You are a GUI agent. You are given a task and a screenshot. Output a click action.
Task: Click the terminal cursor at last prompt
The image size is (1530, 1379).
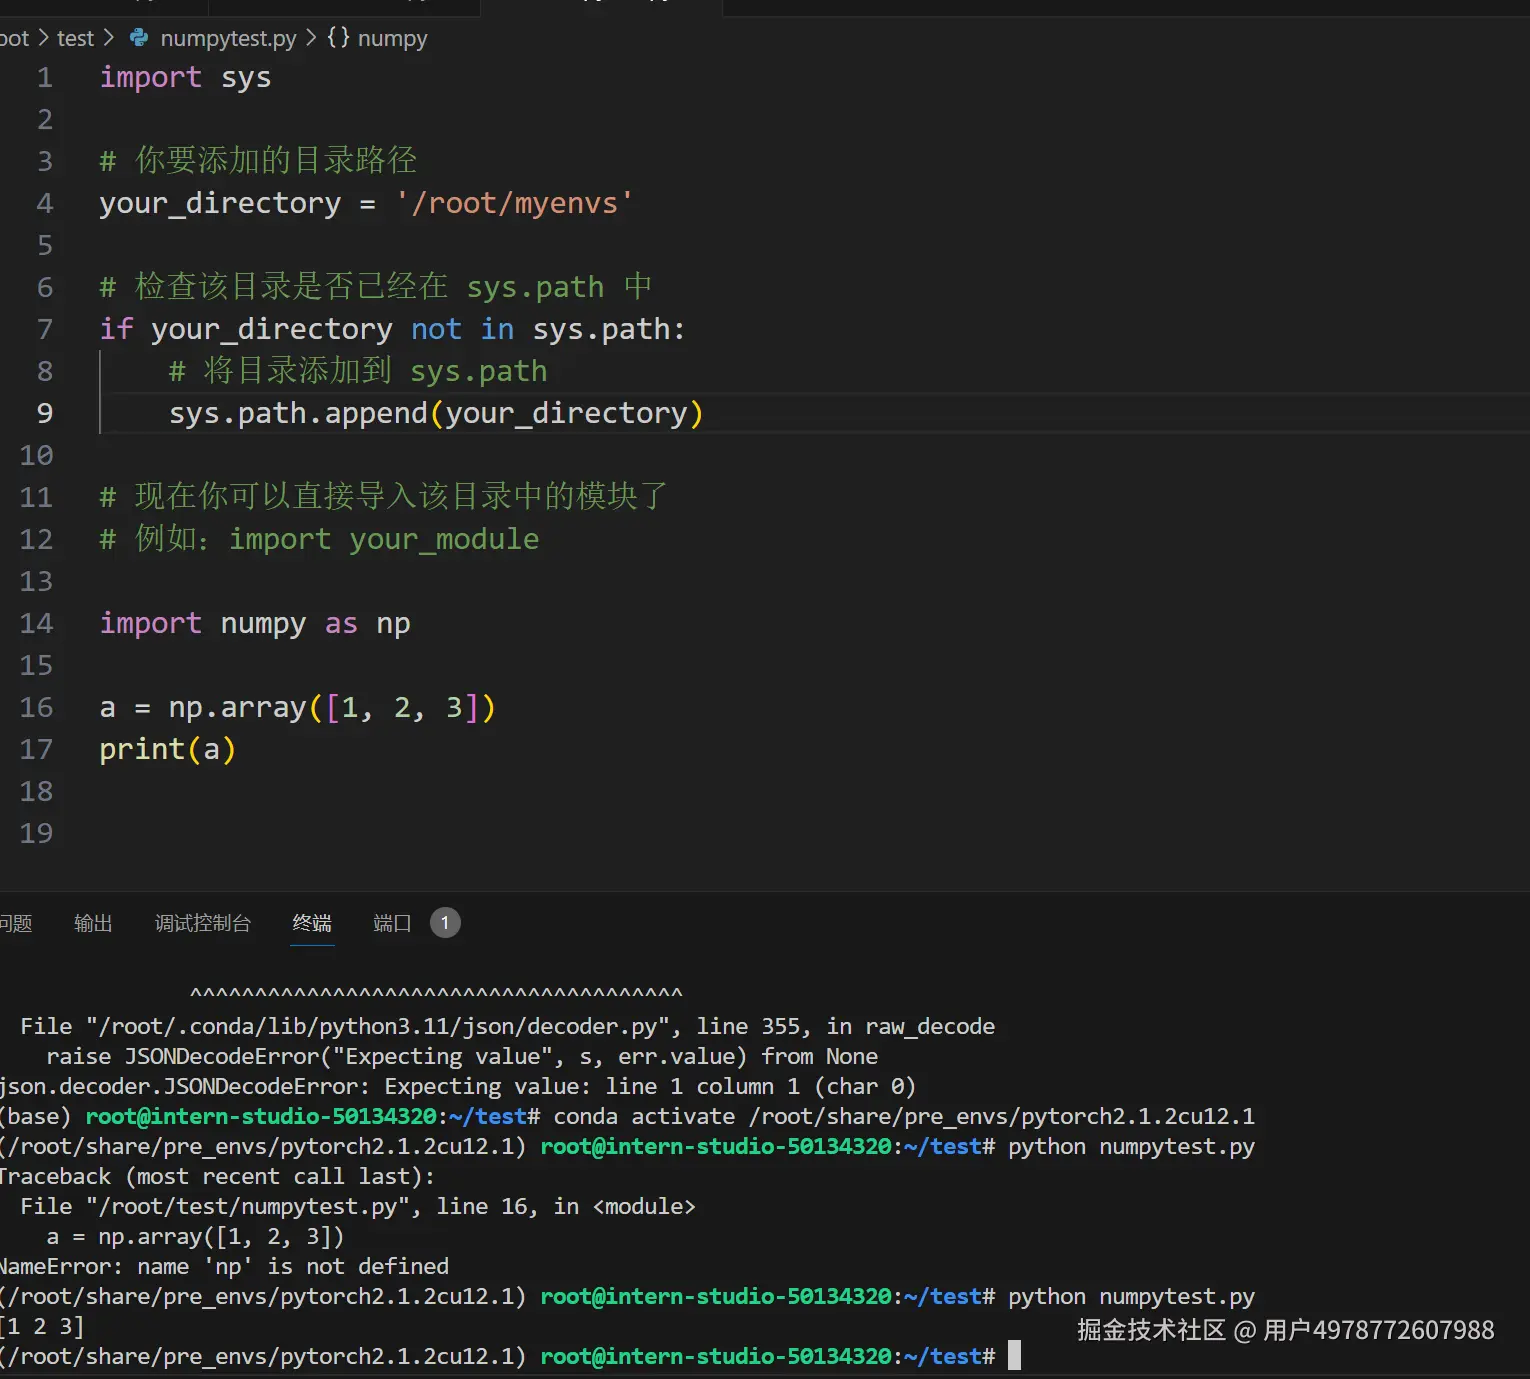pyautogui.click(x=1014, y=1356)
